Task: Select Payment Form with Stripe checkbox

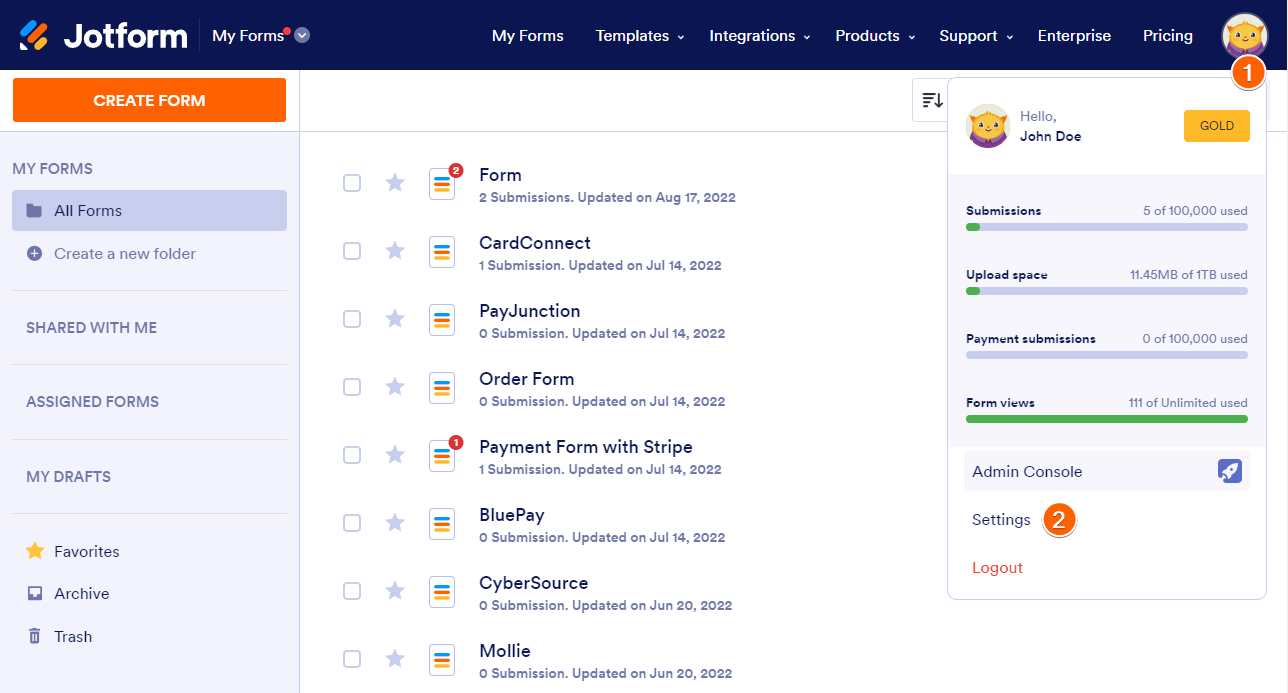Action: [x=352, y=455]
